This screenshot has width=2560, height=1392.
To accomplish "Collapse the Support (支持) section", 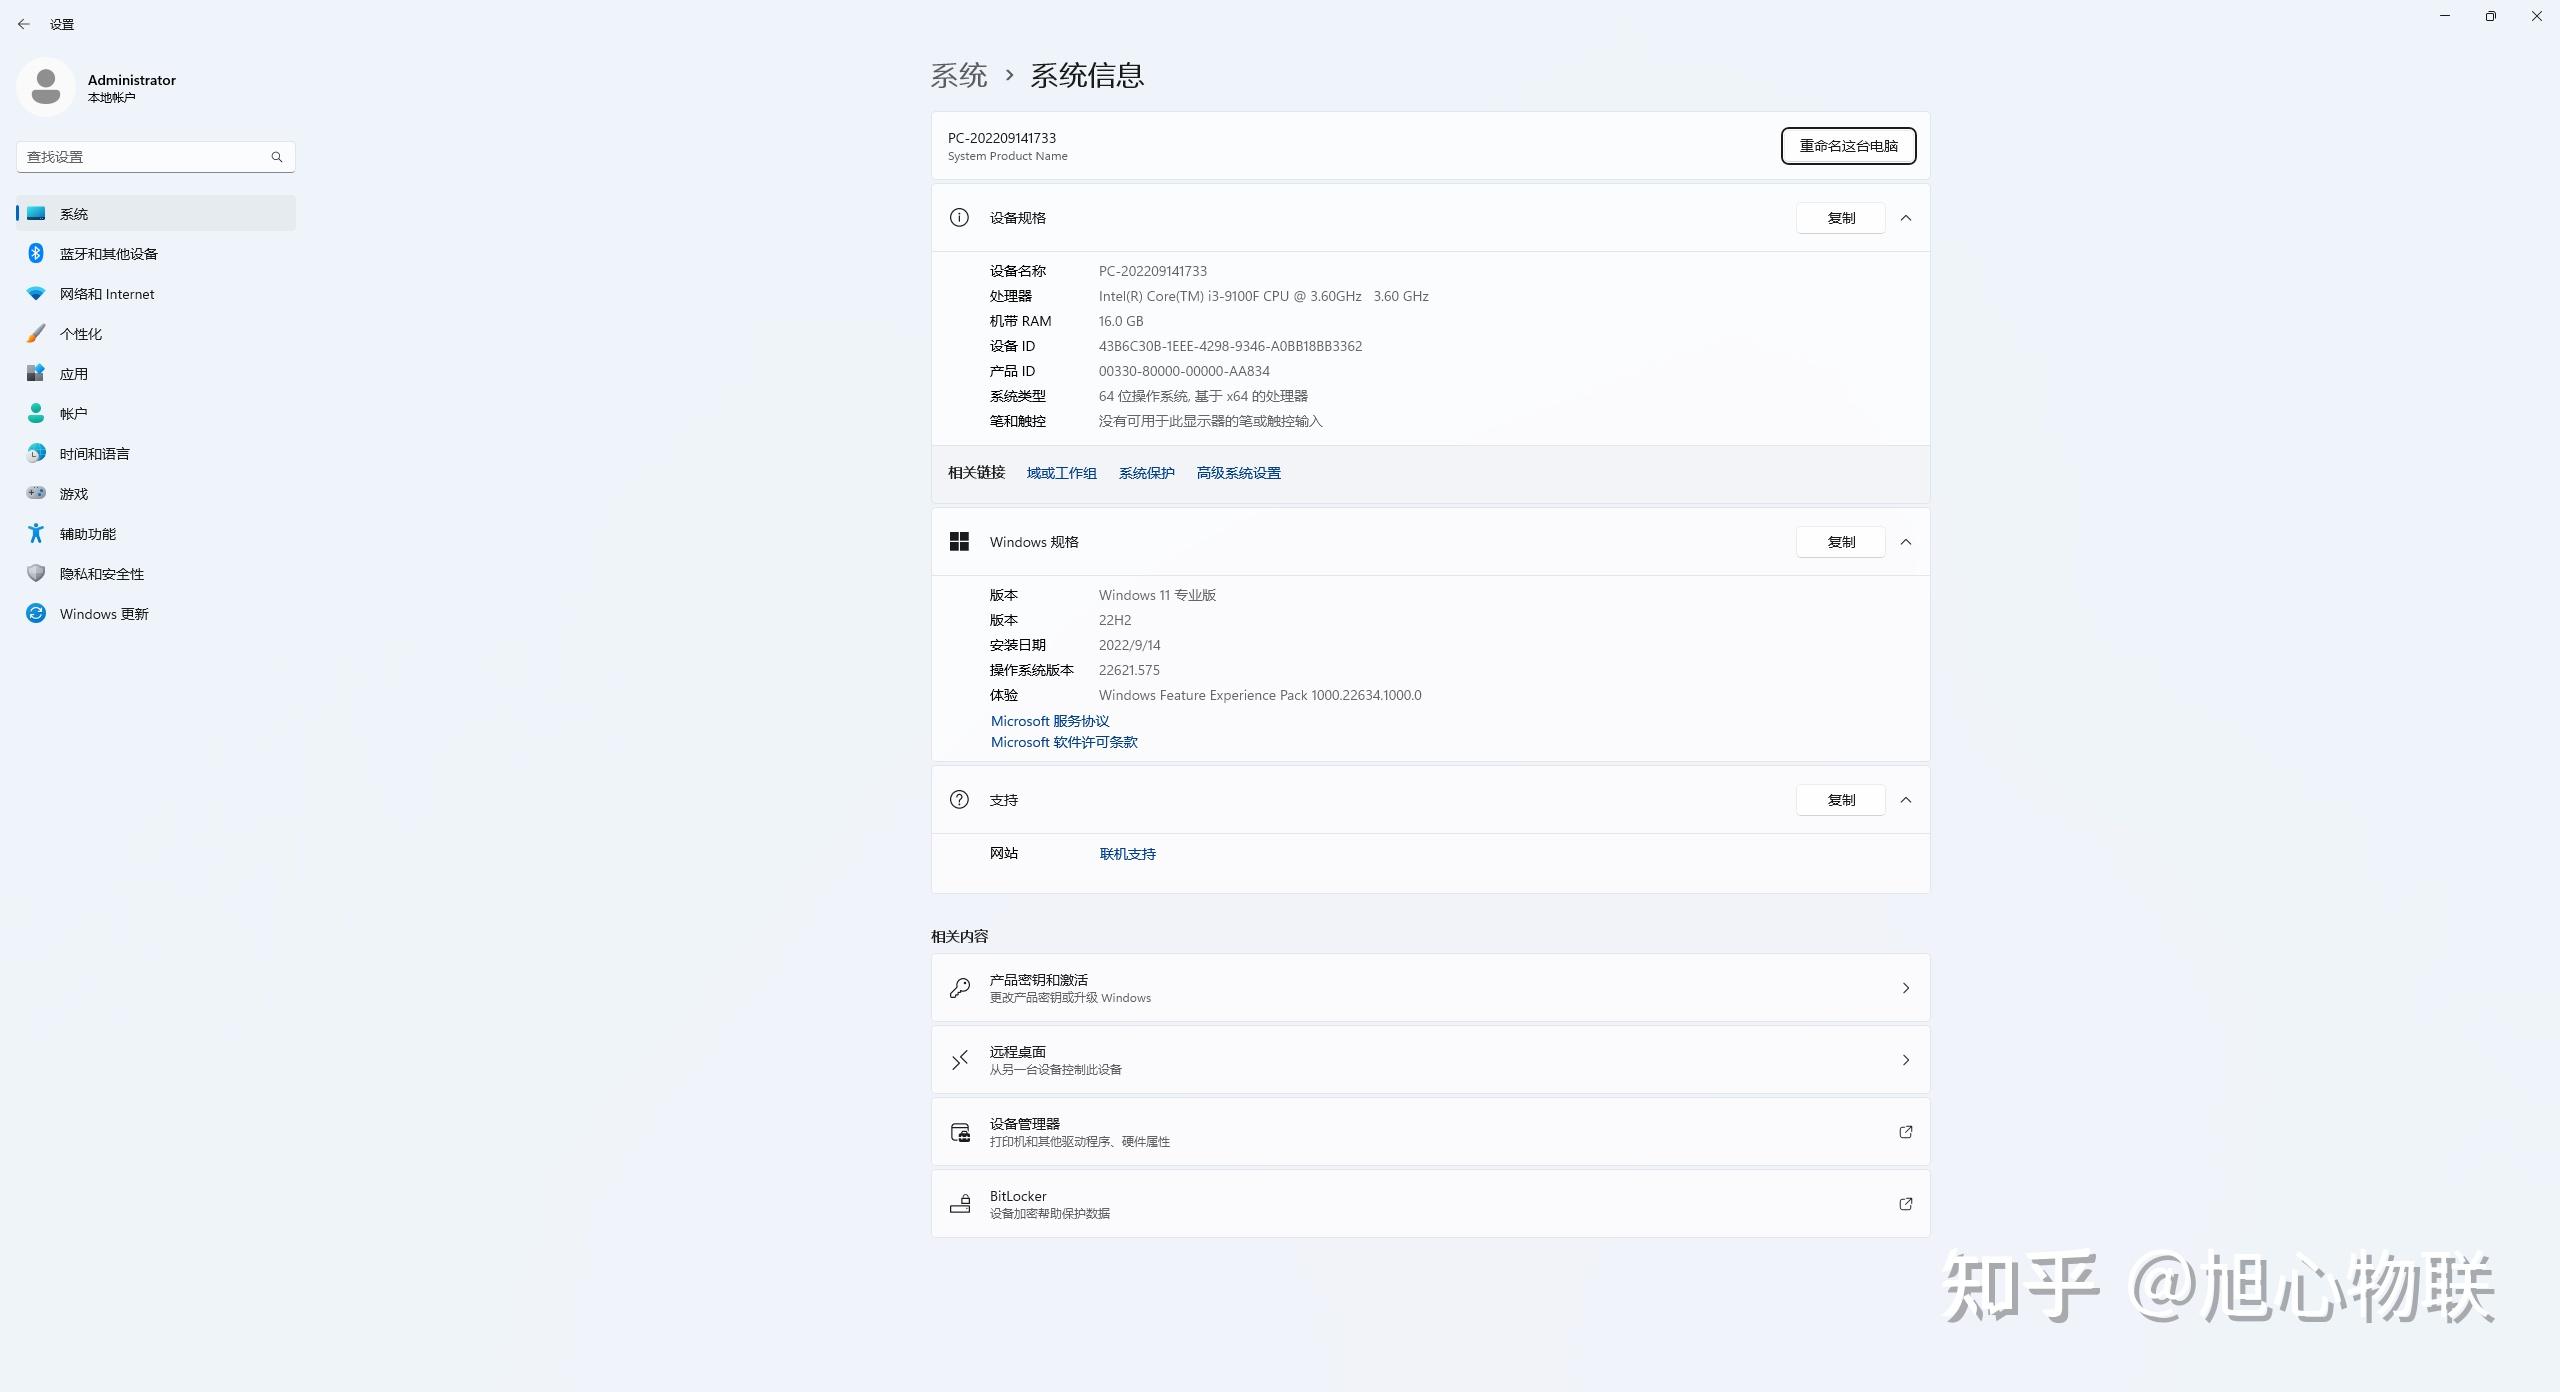I will [x=1906, y=800].
